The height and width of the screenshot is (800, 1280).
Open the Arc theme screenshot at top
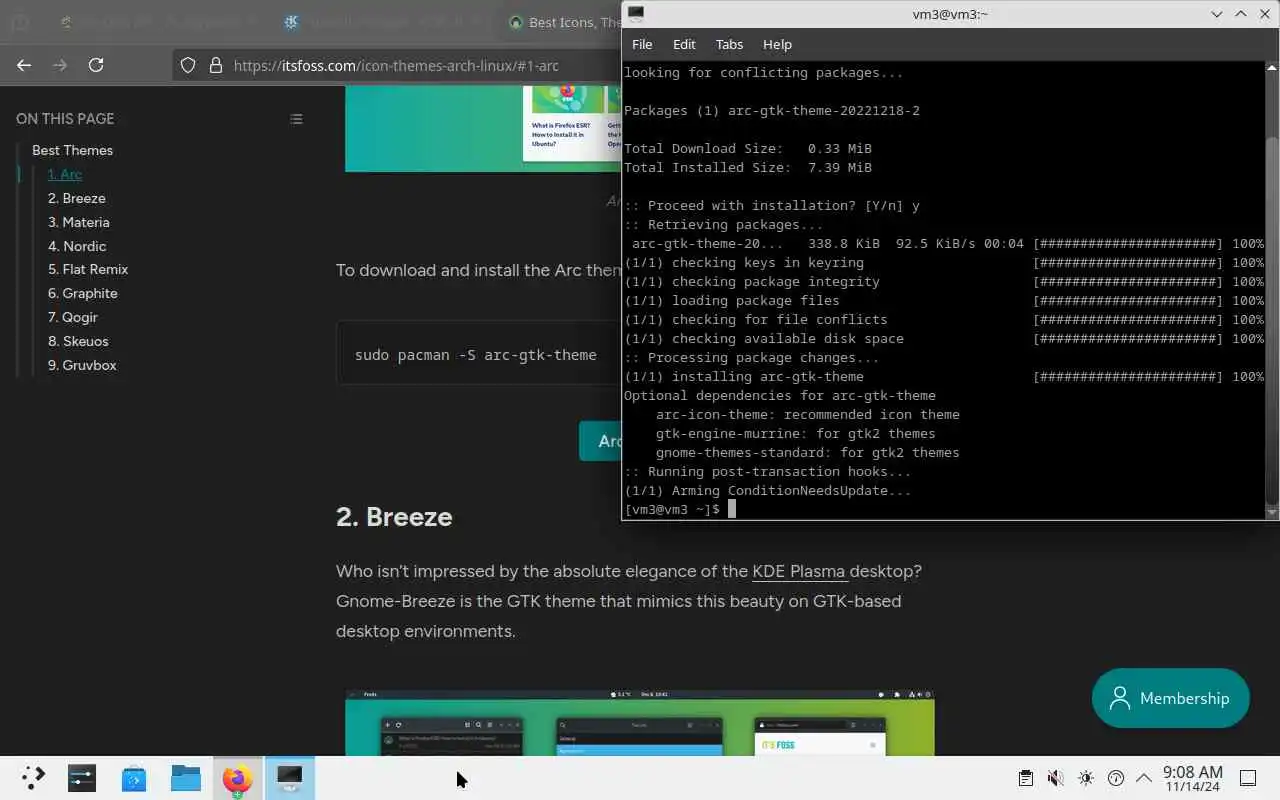click(x=483, y=128)
